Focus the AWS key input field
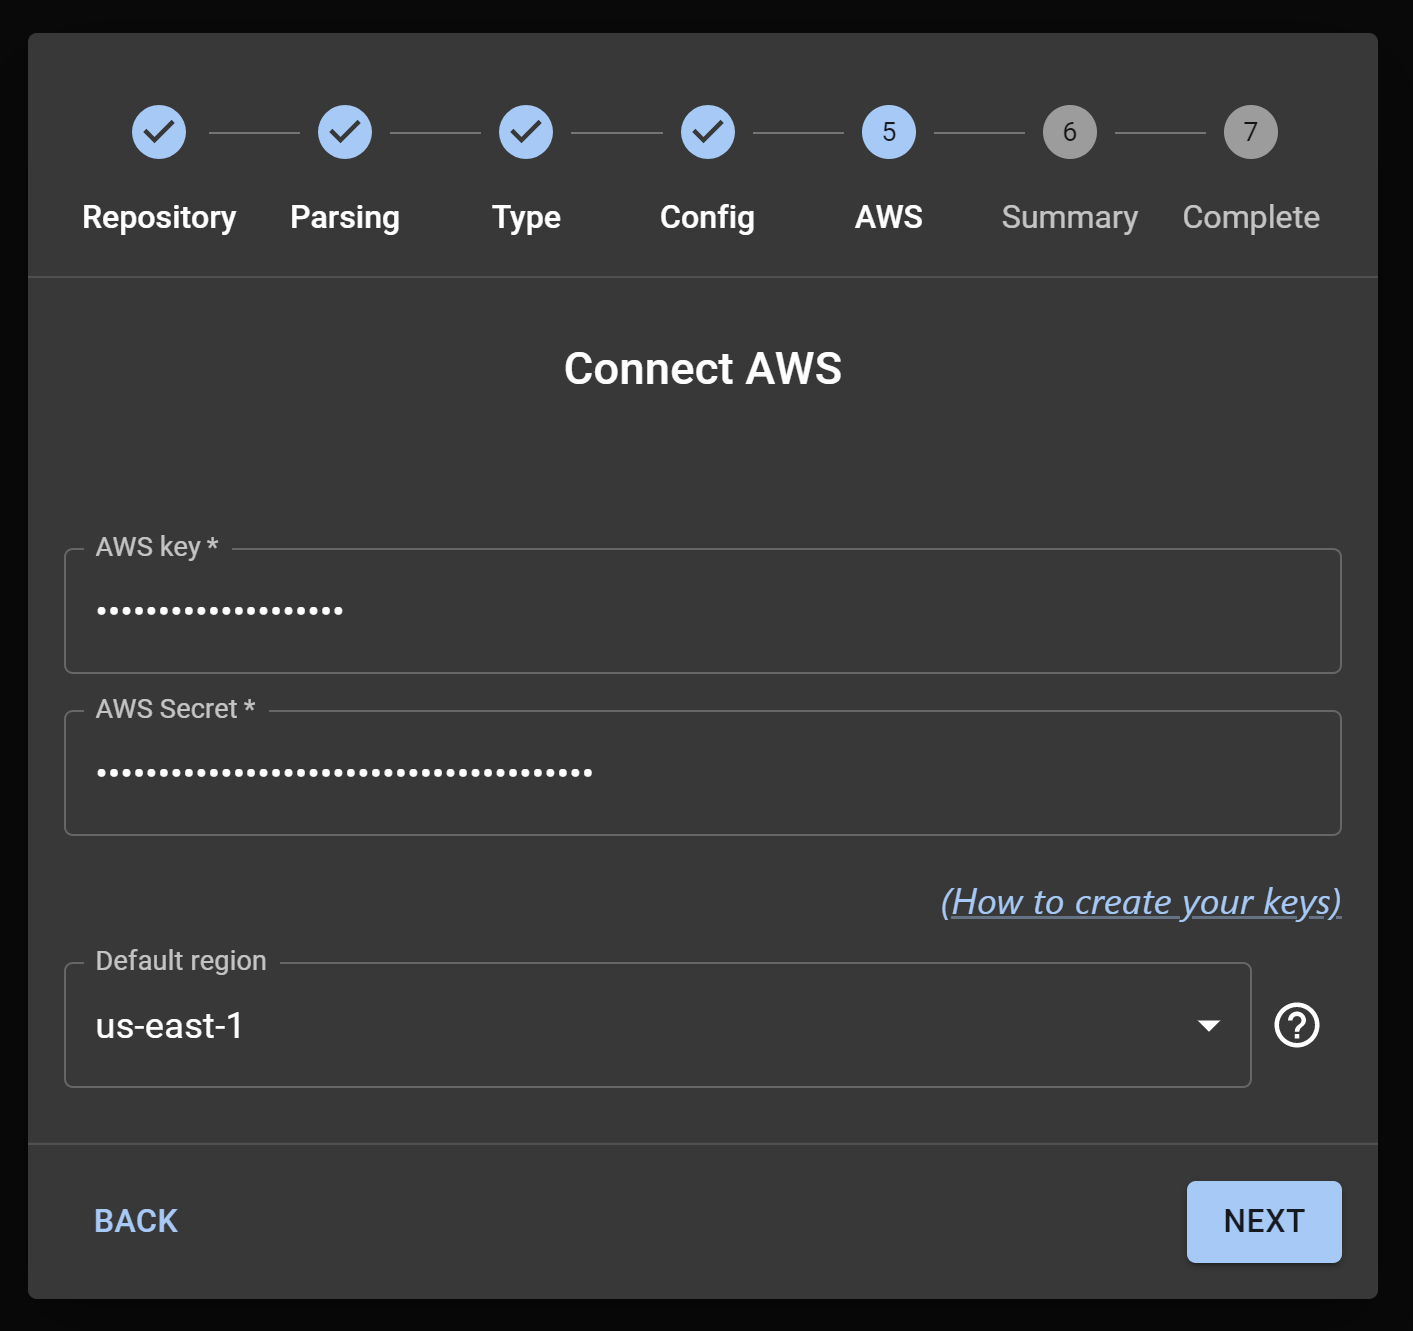 703,611
